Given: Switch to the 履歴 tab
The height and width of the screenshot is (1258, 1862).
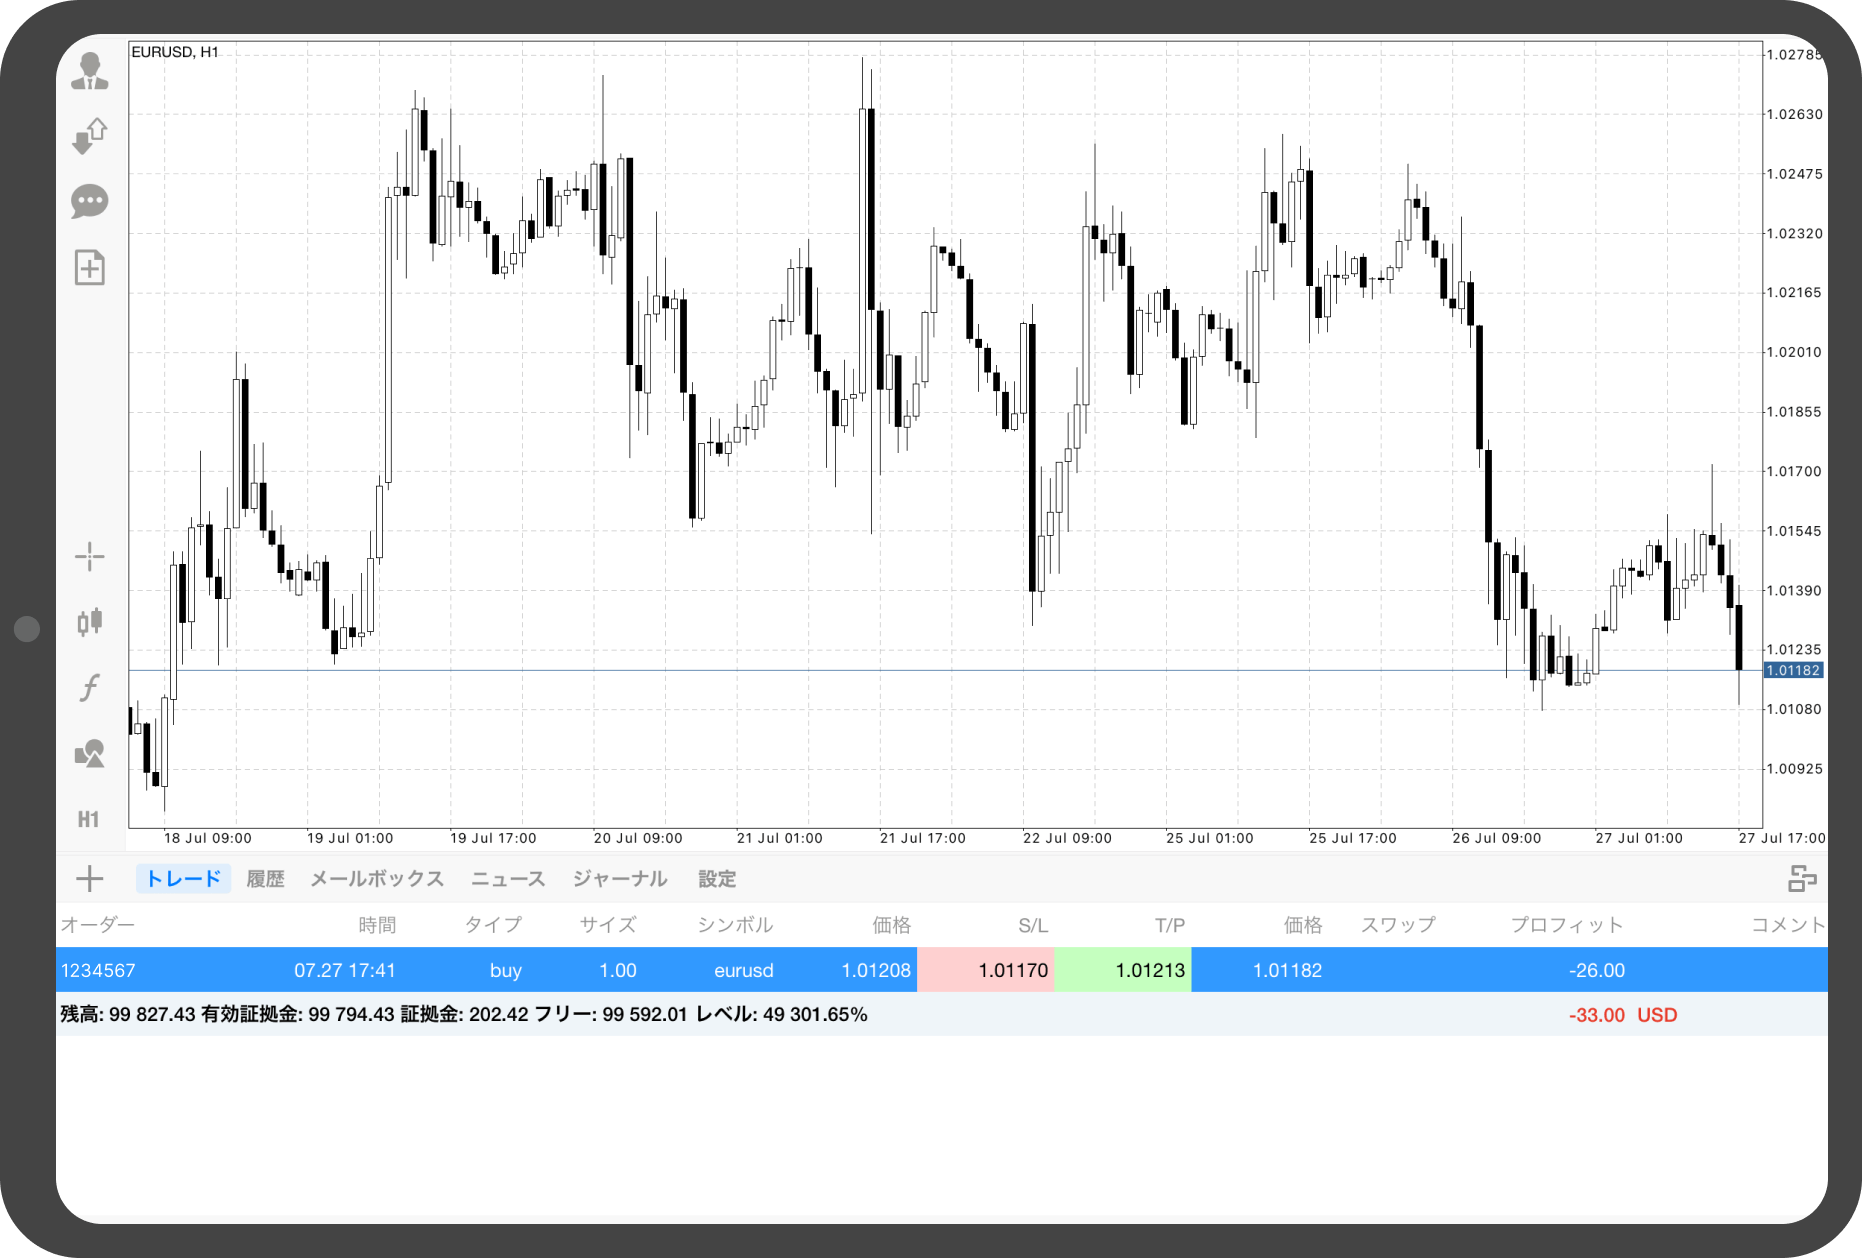Looking at the screenshot, I should (x=265, y=879).
